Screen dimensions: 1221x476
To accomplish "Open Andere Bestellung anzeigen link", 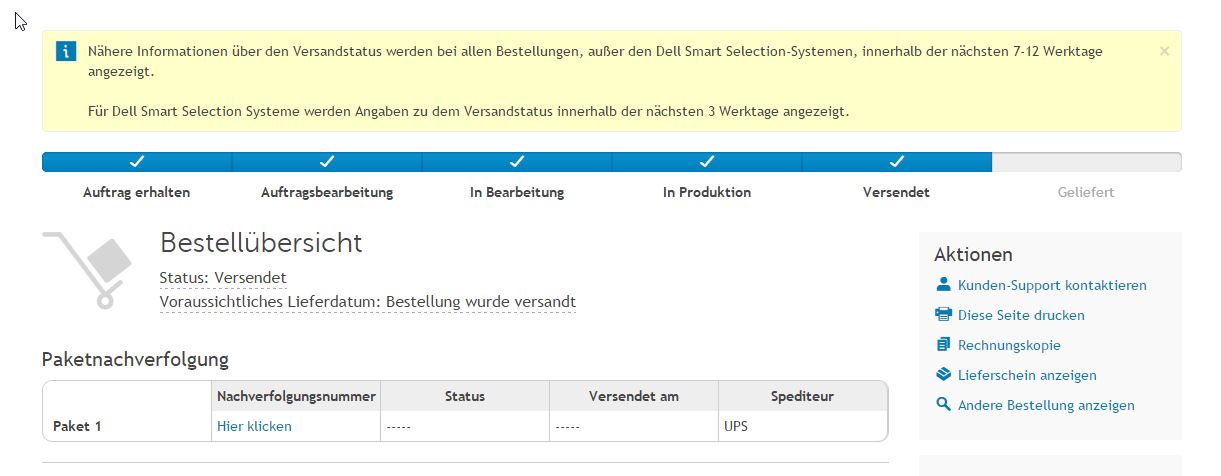I will [x=1046, y=405].
